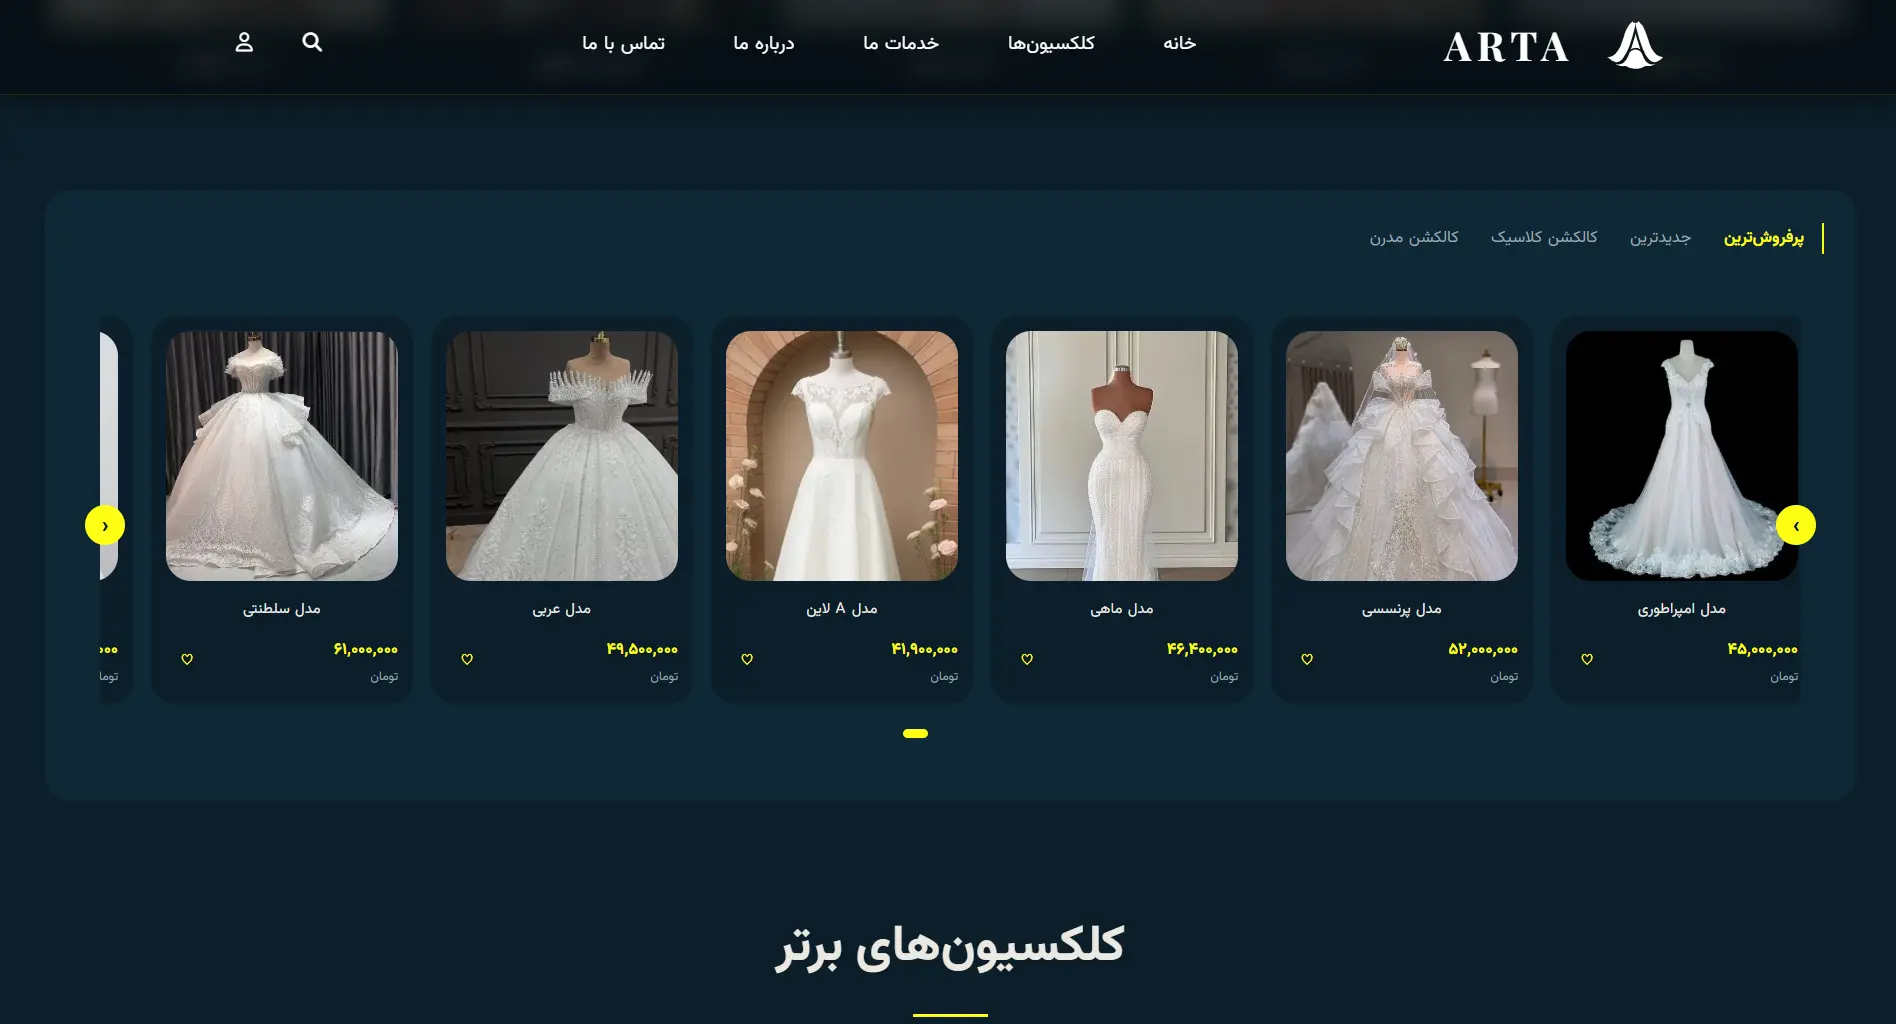Click the yellow carousel pagination dot
Screen dimensions: 1896x1024
point(915,734)
